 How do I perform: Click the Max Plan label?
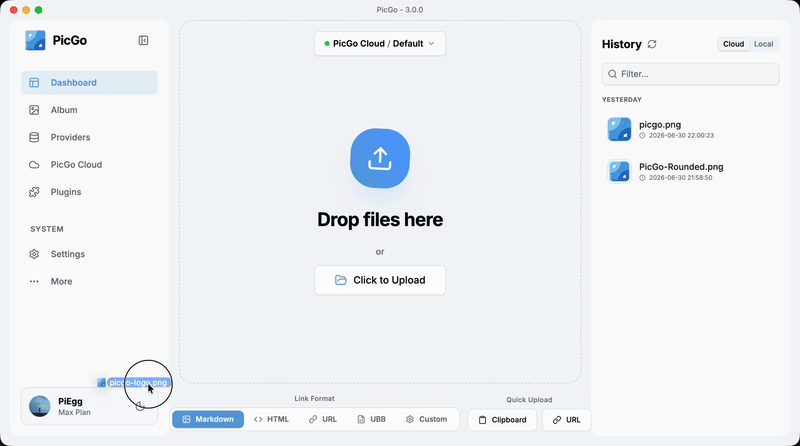click(x=74, y=412)
